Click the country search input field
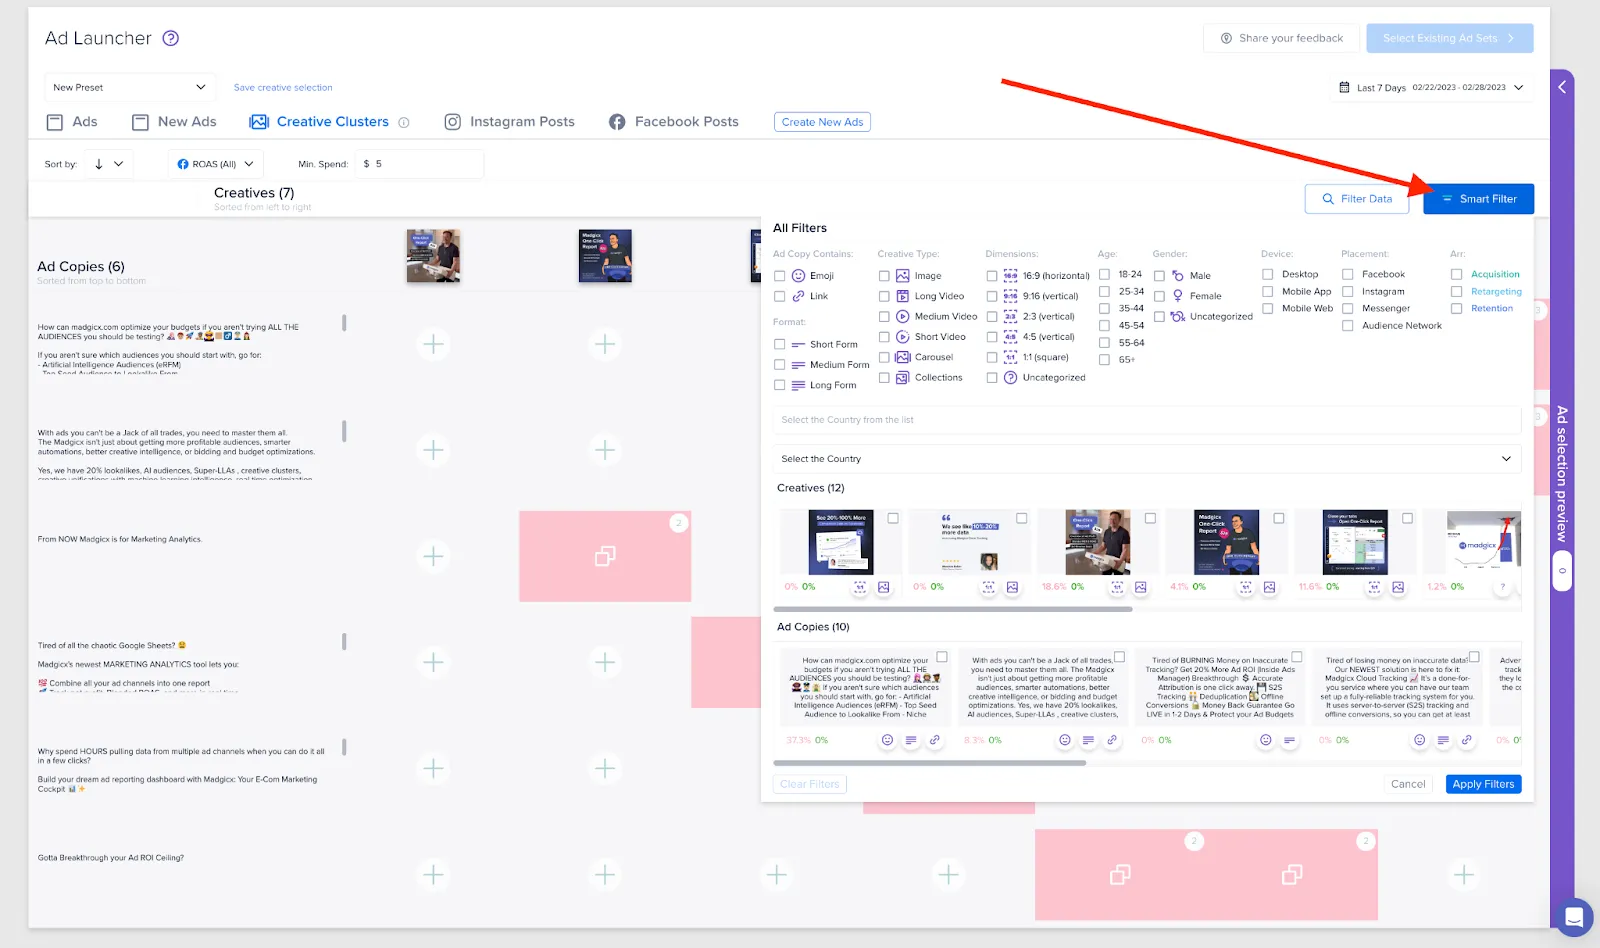The image size is (1600, 948). tap(1147, 420)
